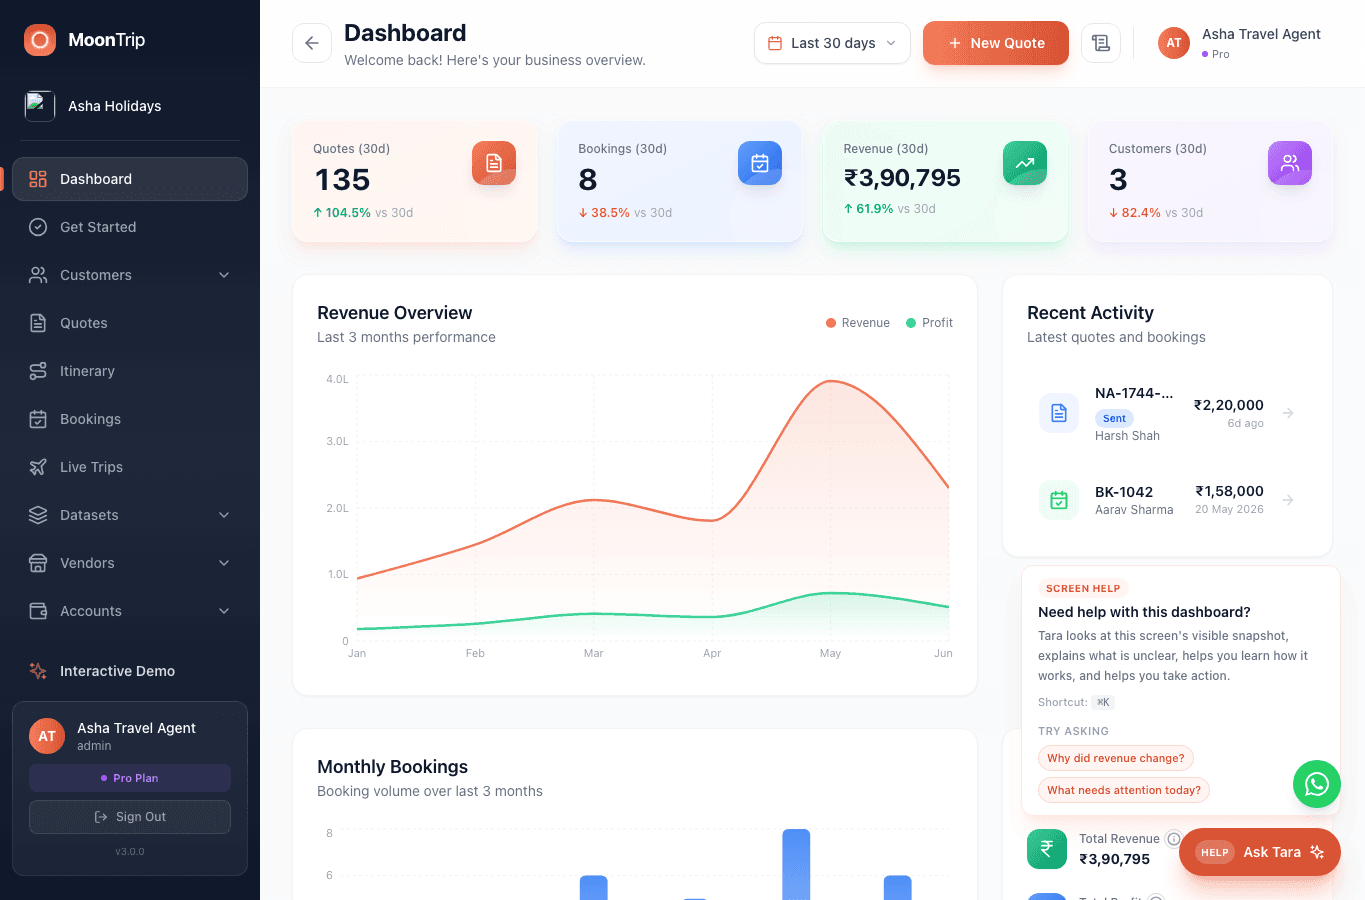Click the AT avatar in sidebar profile card

(47, 736)
